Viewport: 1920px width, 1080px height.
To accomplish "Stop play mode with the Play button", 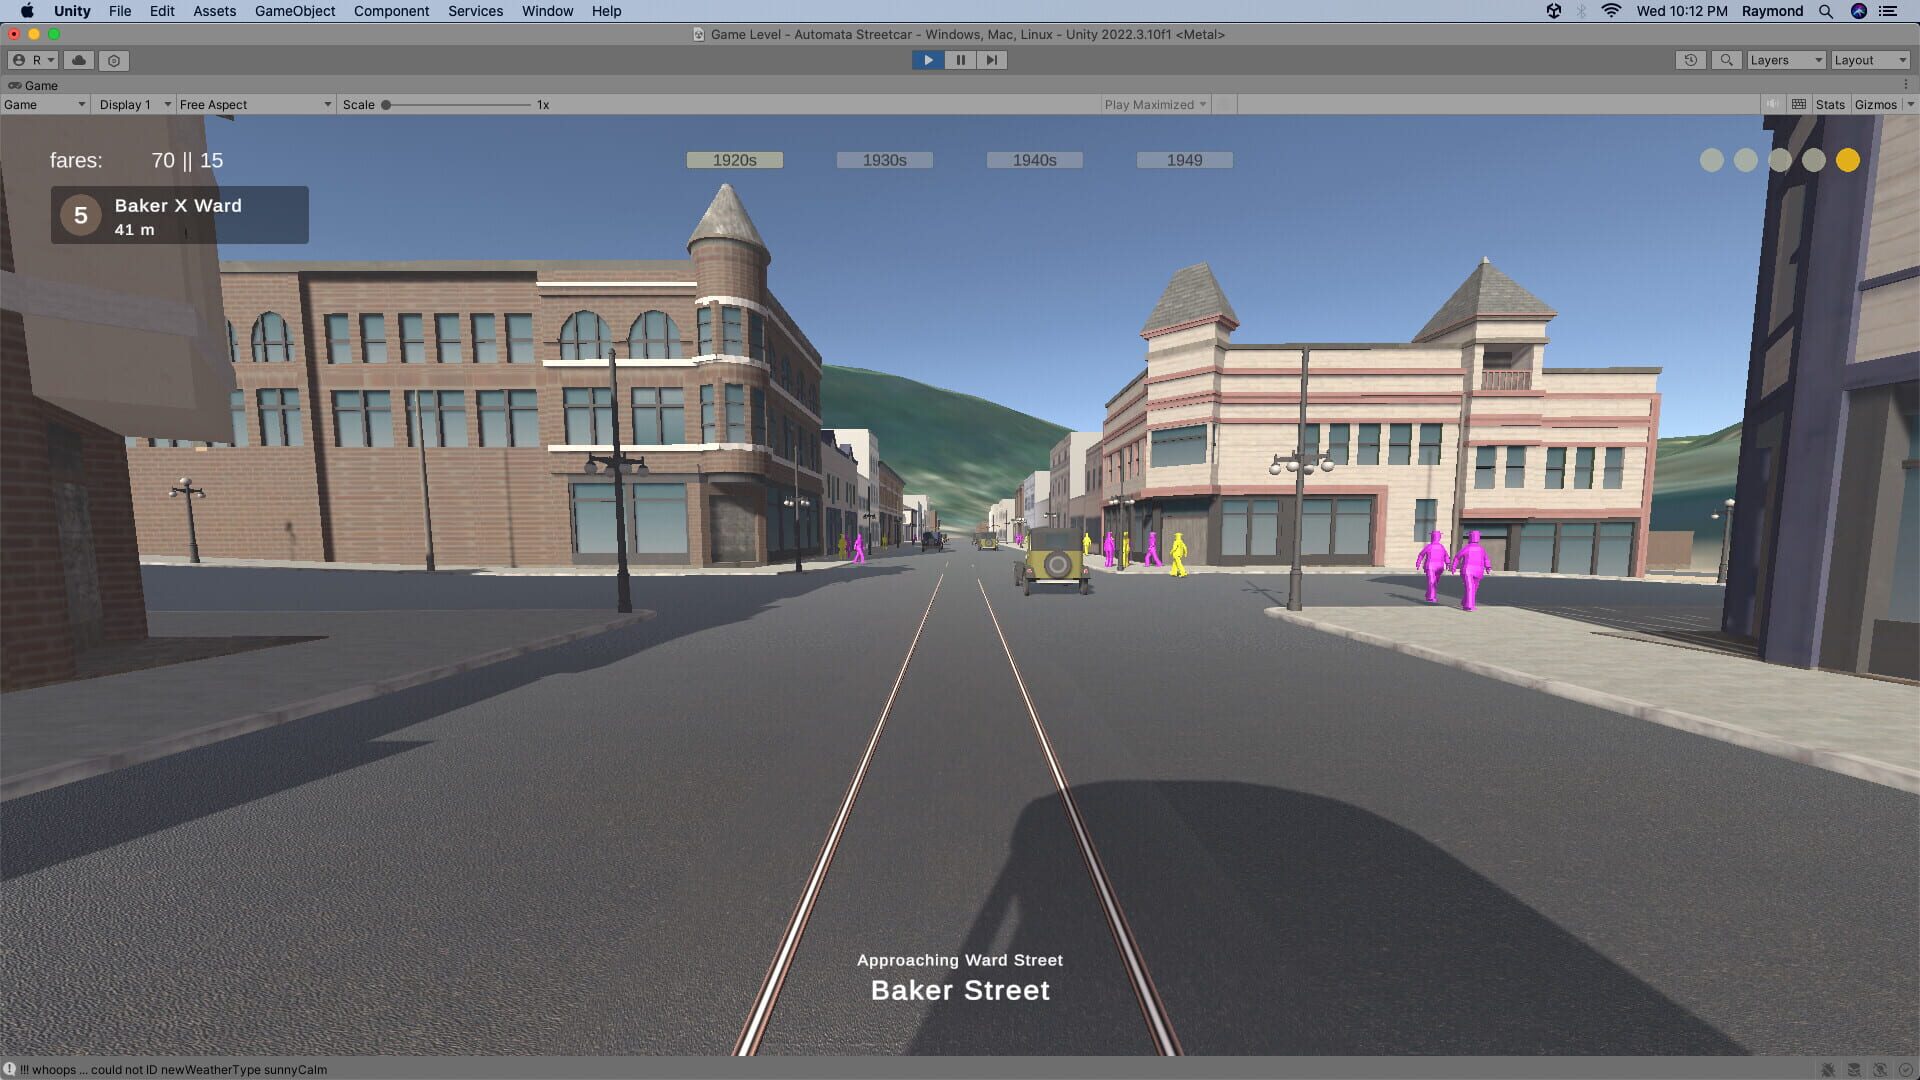I will click(928, 60).
